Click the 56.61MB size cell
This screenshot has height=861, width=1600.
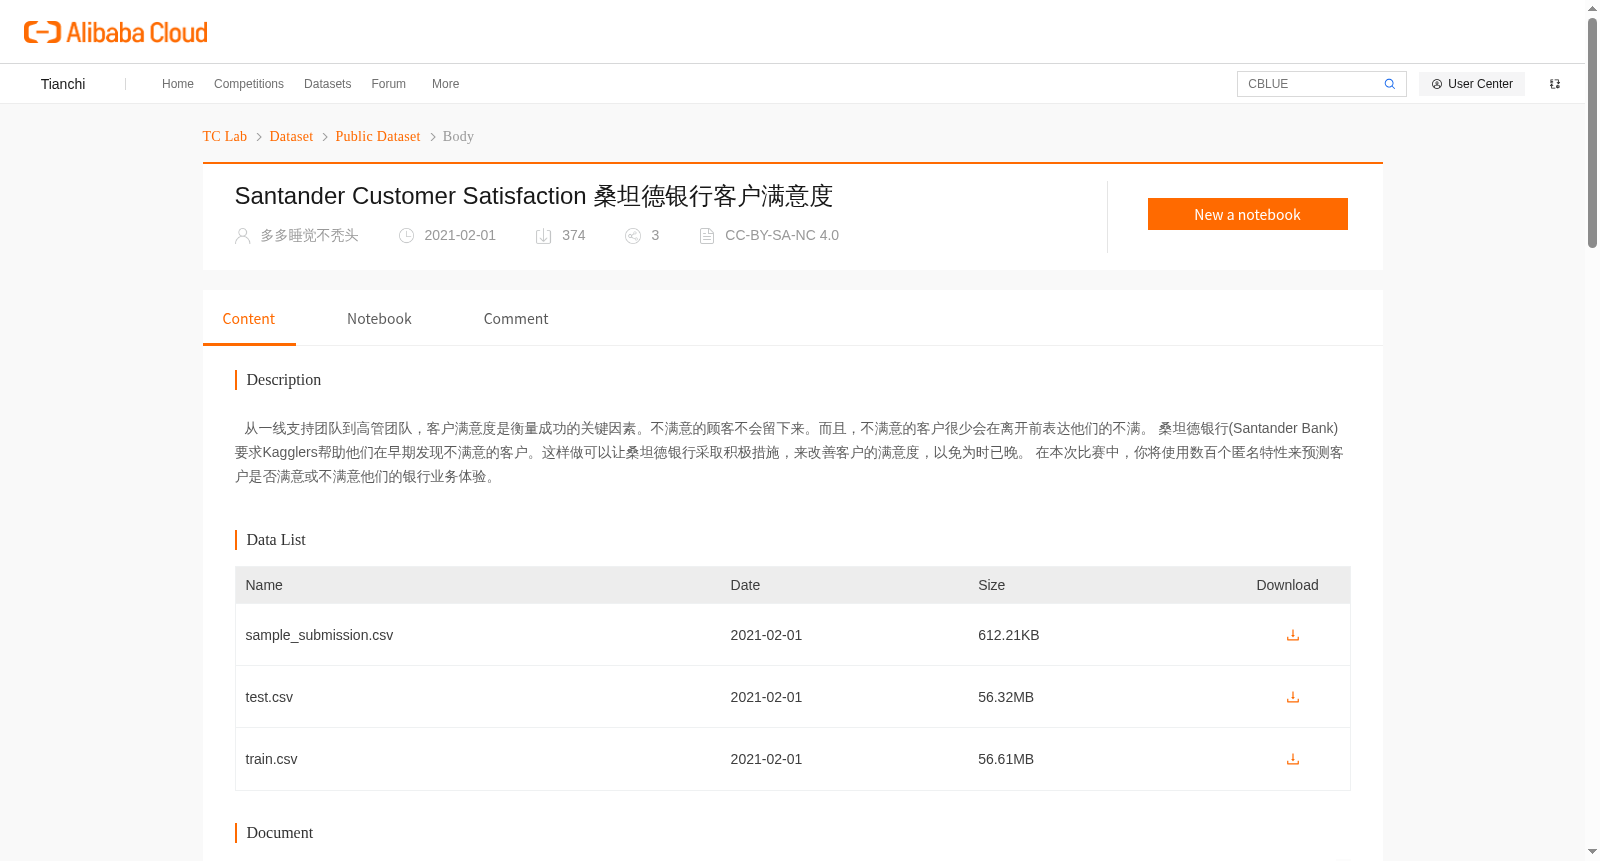(x=1006, y=759)
